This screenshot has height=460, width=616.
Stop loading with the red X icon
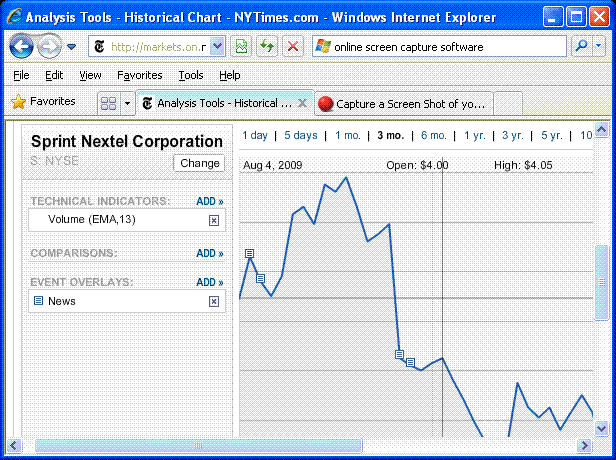(x=293, y=47)
